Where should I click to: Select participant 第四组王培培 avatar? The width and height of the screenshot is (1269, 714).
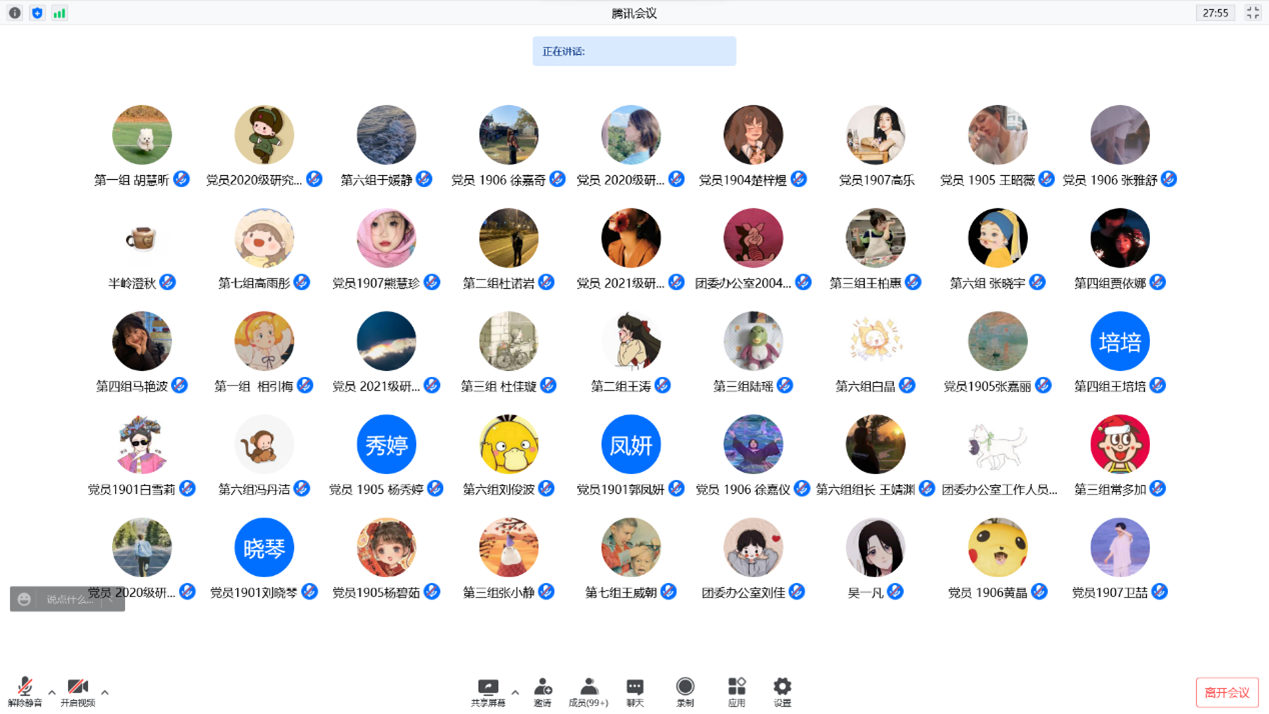tap(1119, 342)
